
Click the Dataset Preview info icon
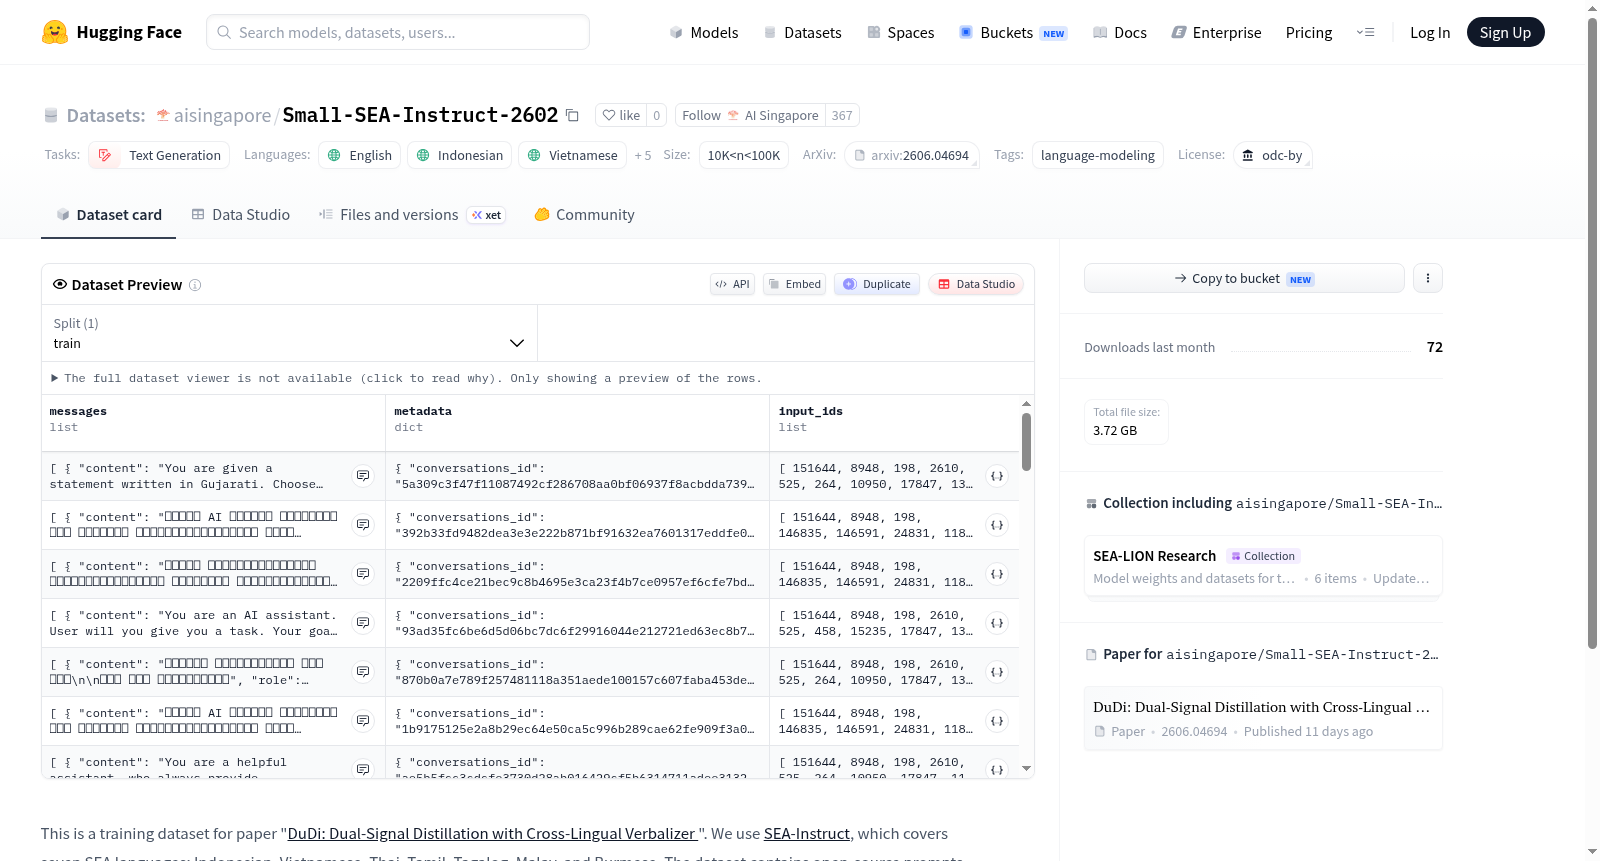[x=195, y=285]
